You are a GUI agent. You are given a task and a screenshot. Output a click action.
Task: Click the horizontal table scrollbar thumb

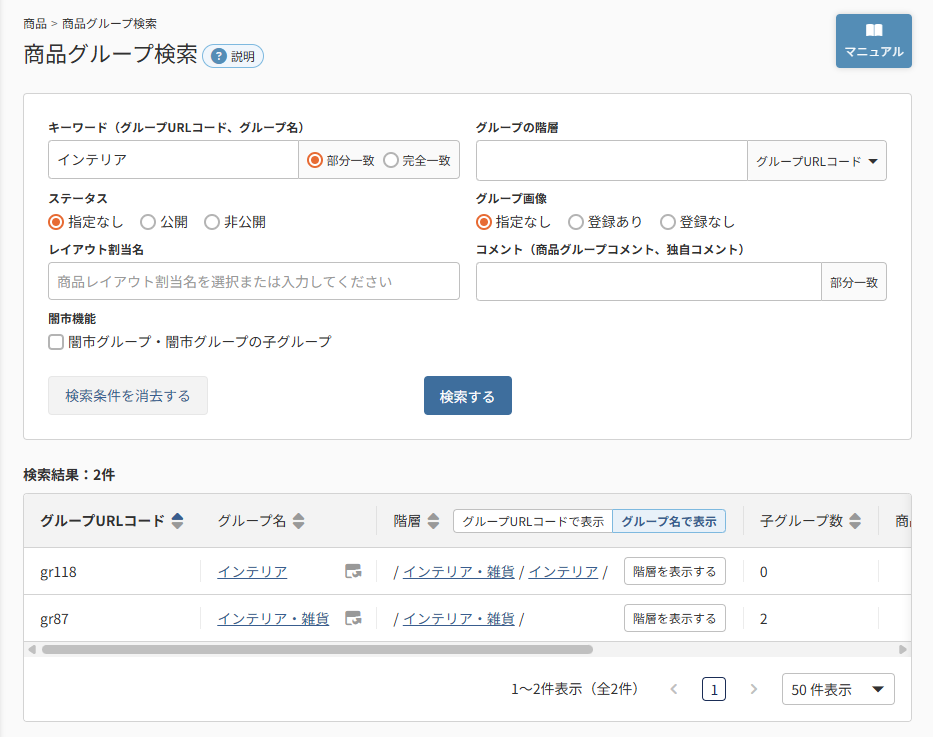pyautogui.click(x=317, y=649)
